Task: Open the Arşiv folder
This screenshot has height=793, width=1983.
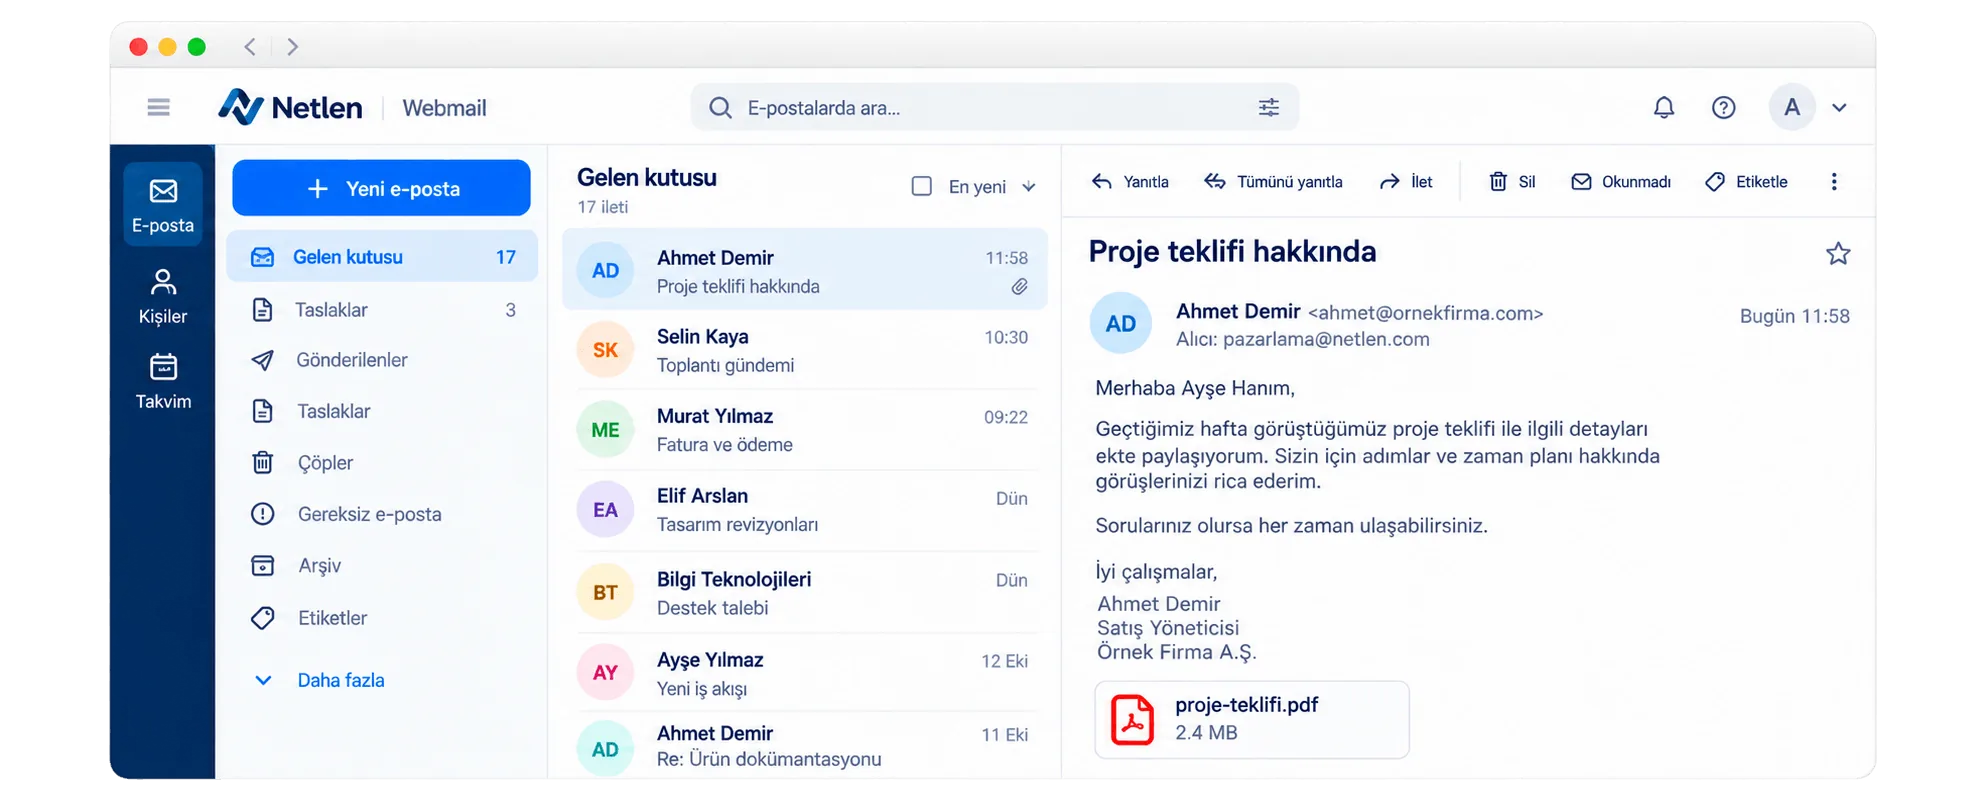Action: click(382, 566)
